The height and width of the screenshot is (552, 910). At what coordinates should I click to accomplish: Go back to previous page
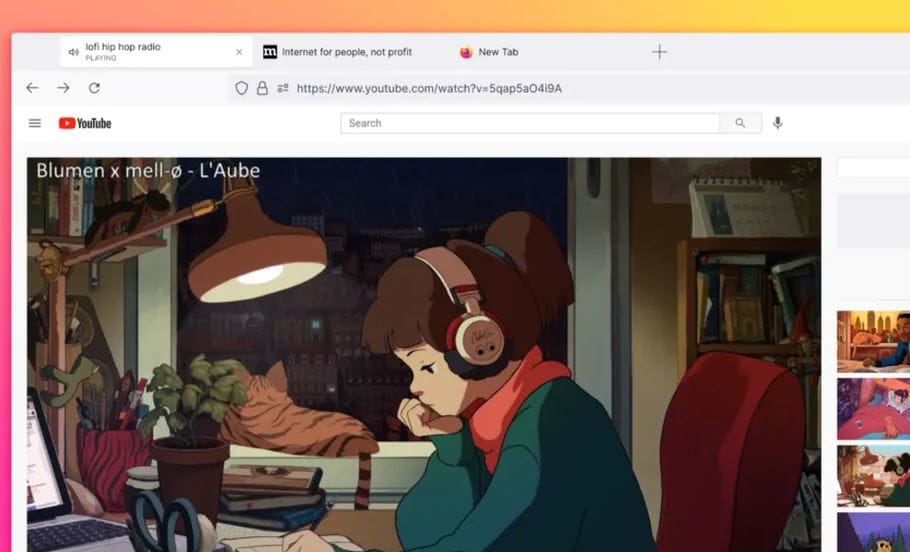[x=32, y=88]
